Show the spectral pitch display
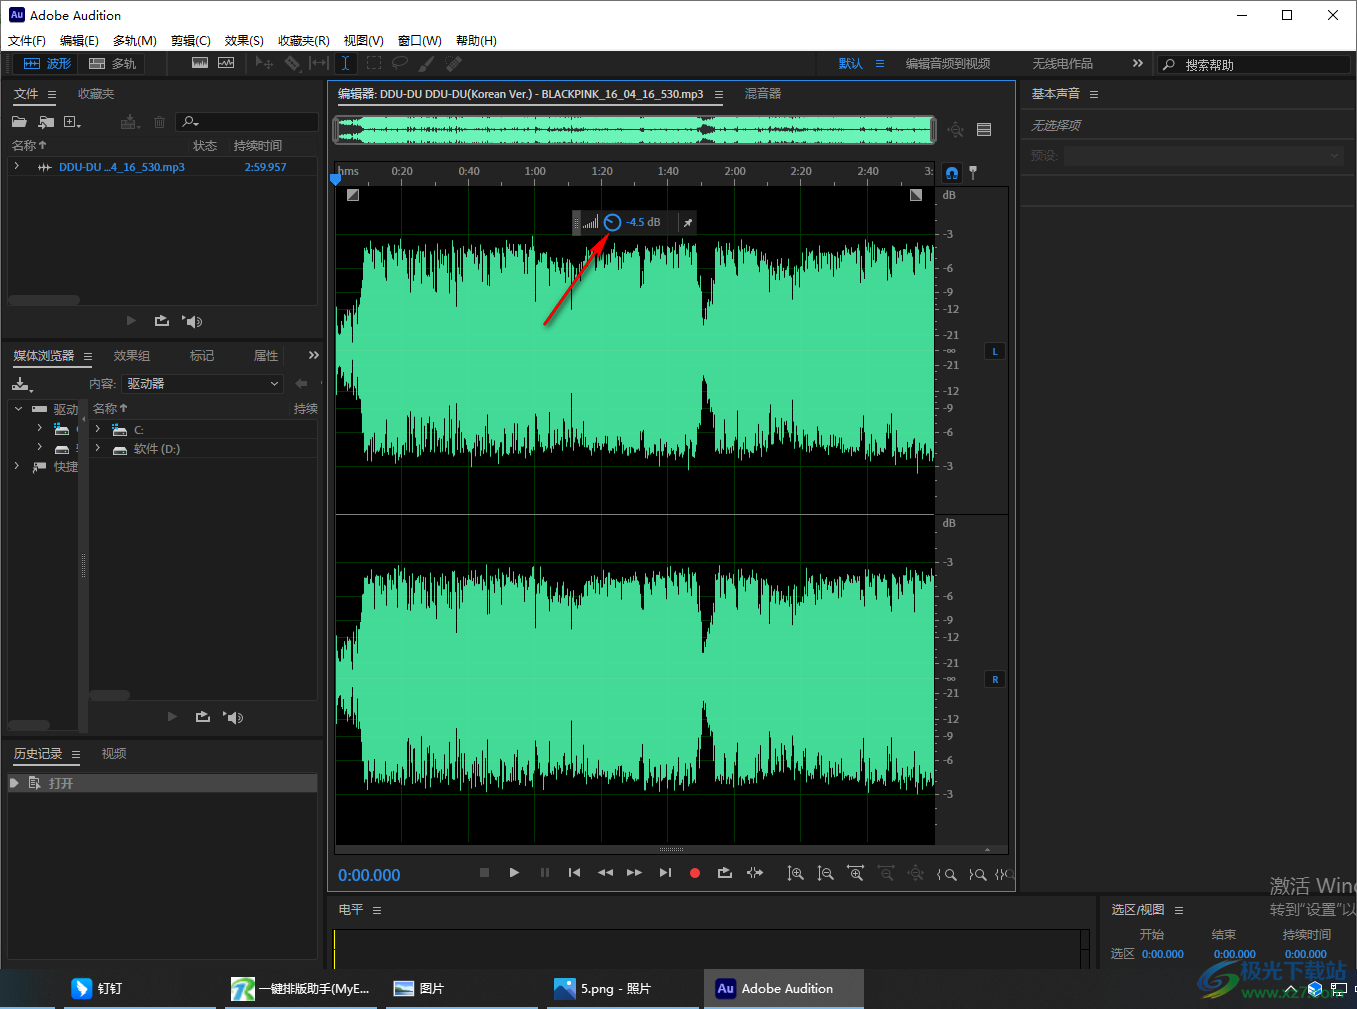1357x1009 pixels. point(226,63)
